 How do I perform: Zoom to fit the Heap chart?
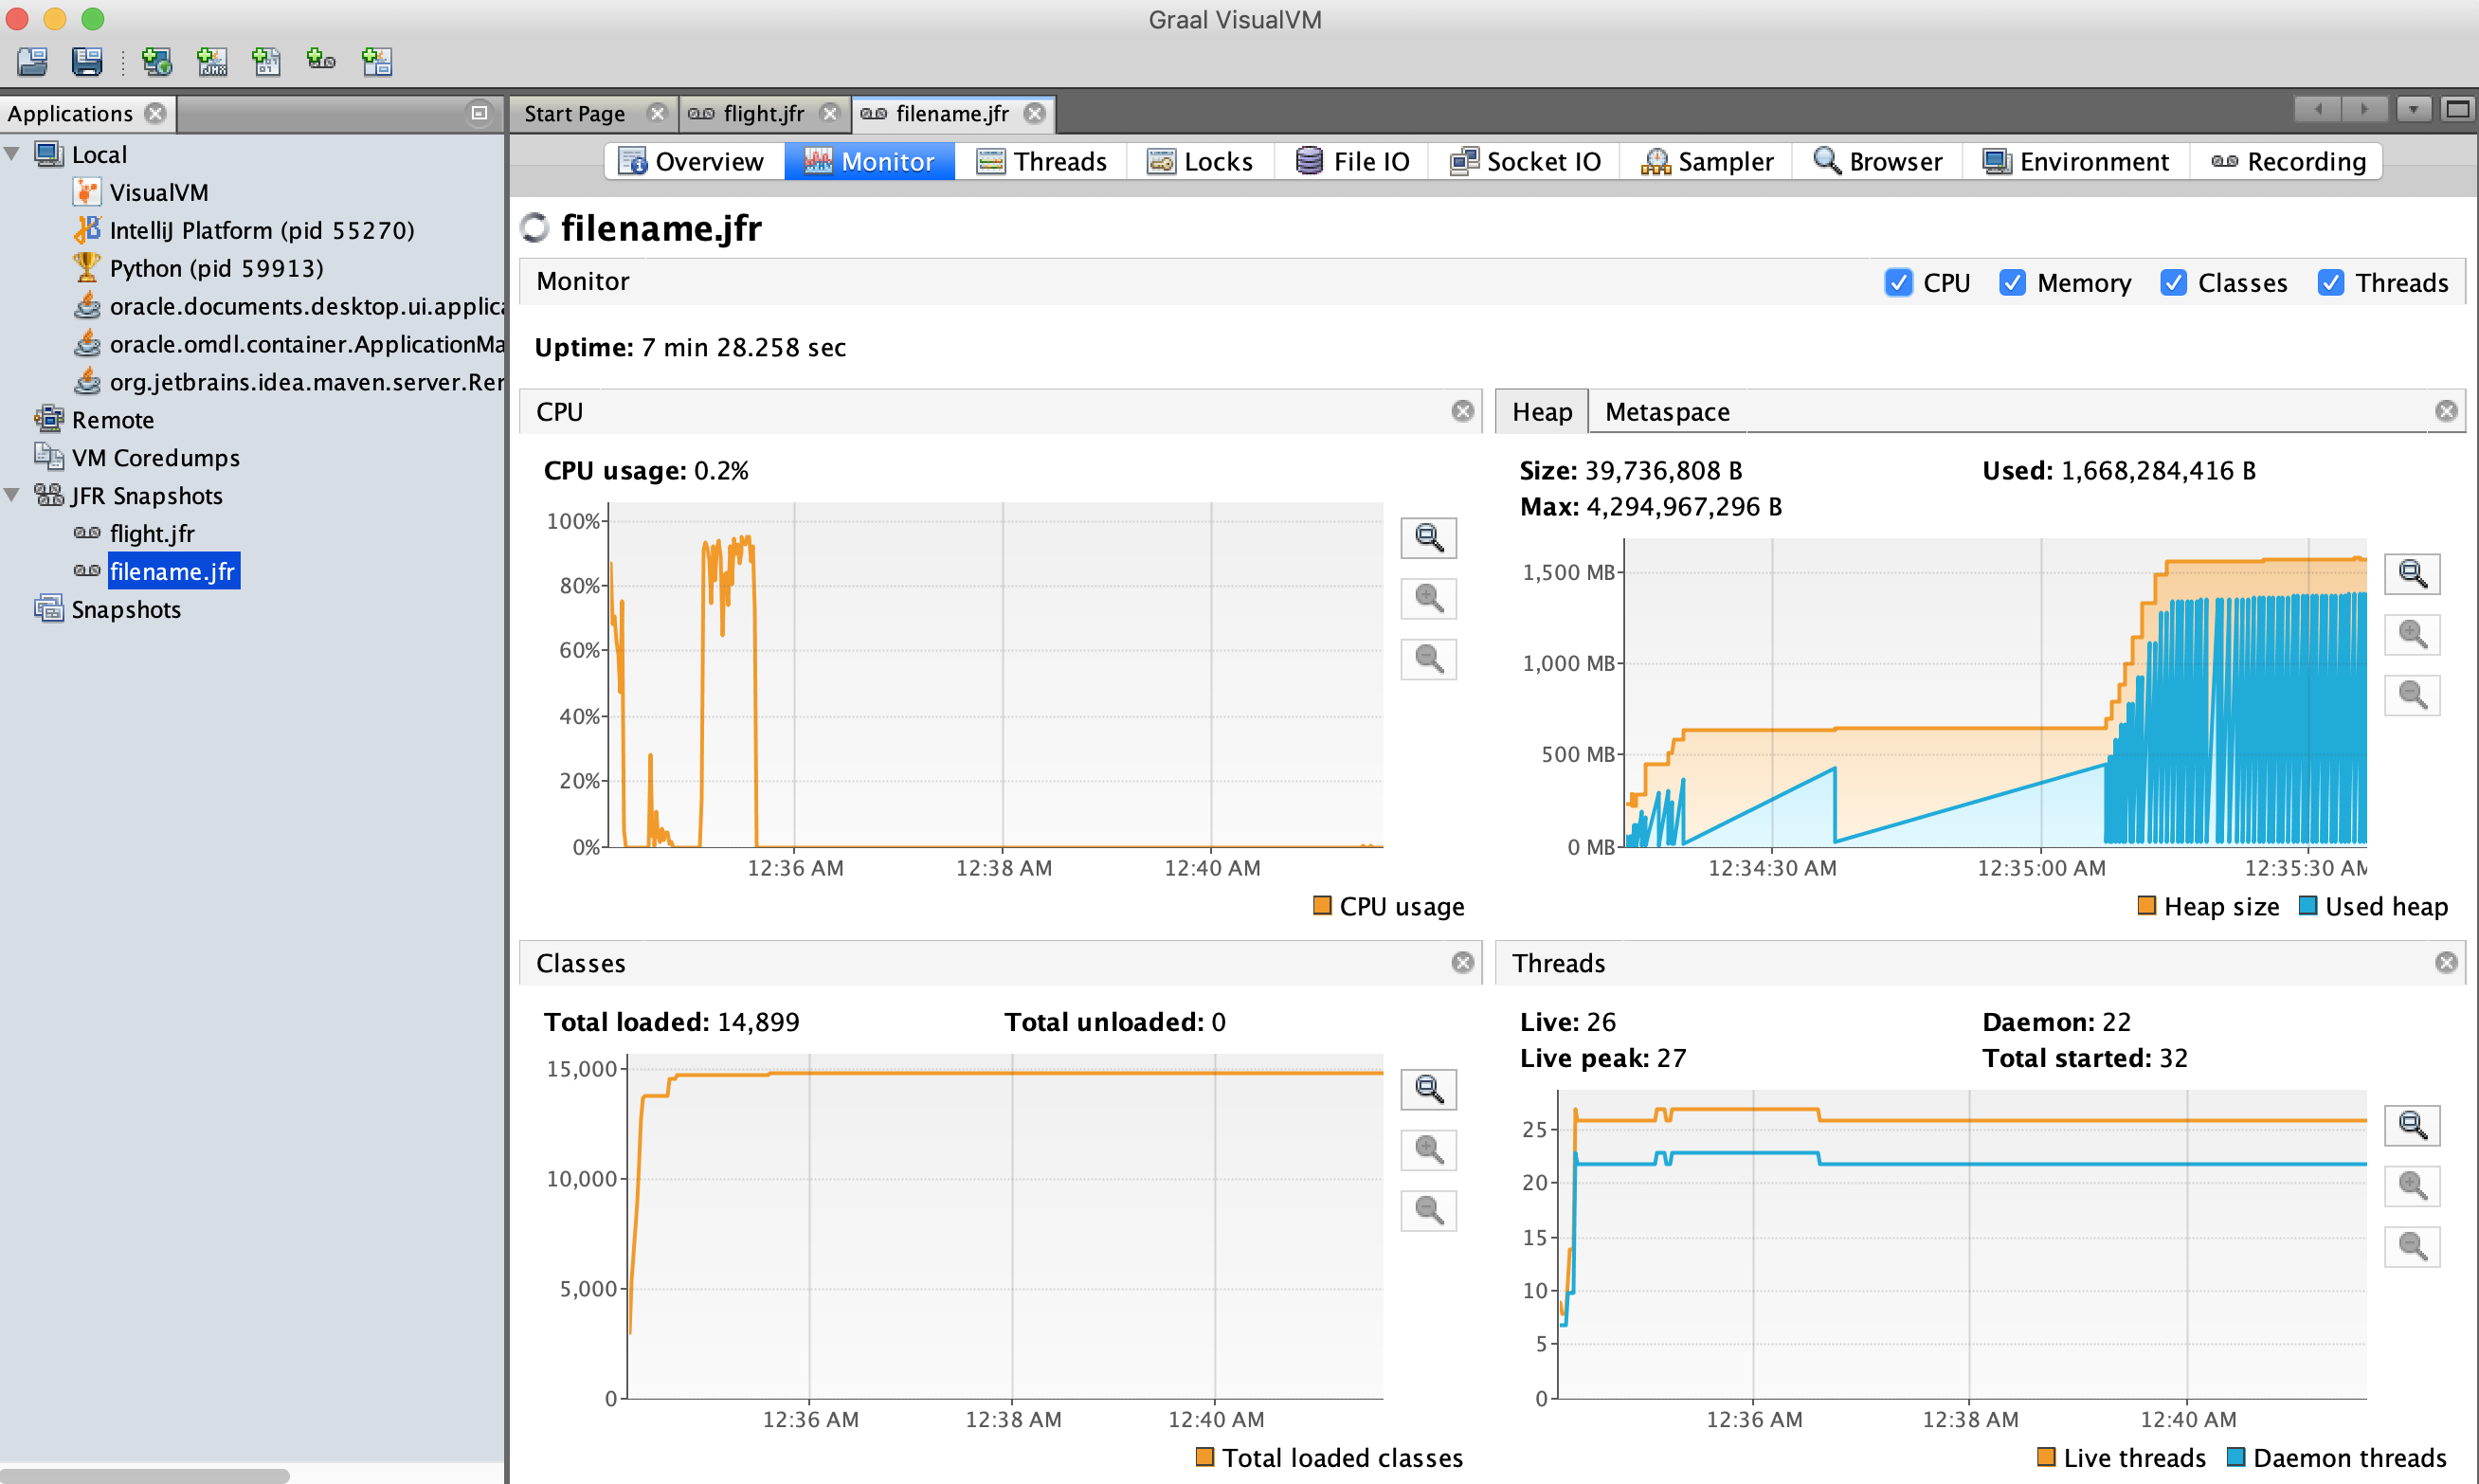point(2411,575)
